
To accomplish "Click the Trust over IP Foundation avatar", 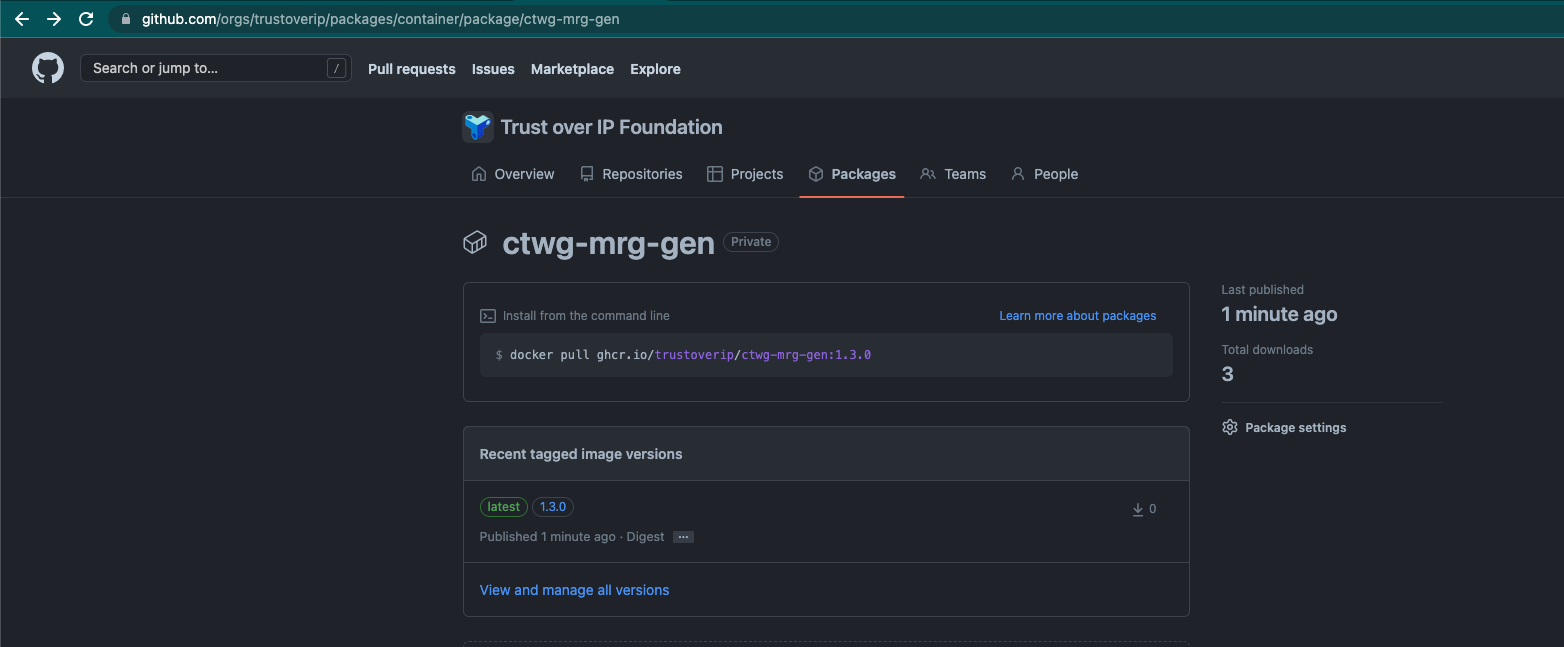I will coord(478,127).
